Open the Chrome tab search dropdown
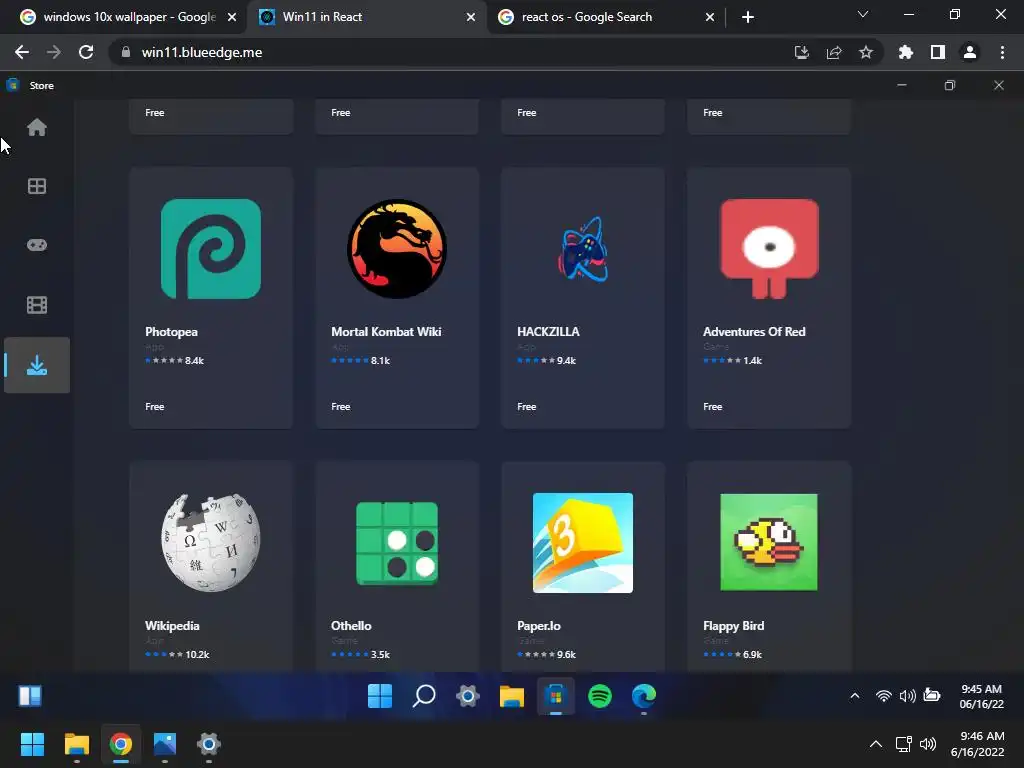 click(863, 14)
